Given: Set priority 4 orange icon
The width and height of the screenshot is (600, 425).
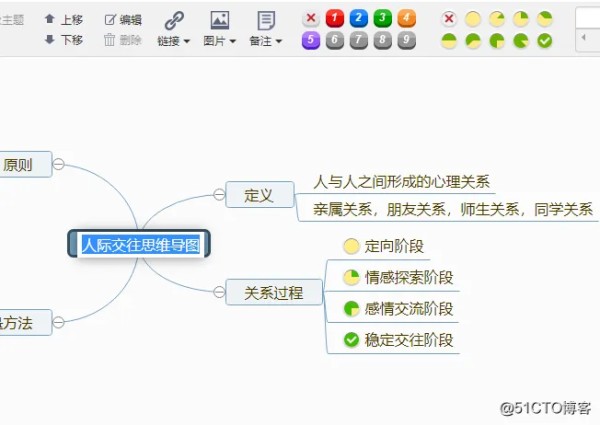Looking at the screenshot, I should 406,18.
